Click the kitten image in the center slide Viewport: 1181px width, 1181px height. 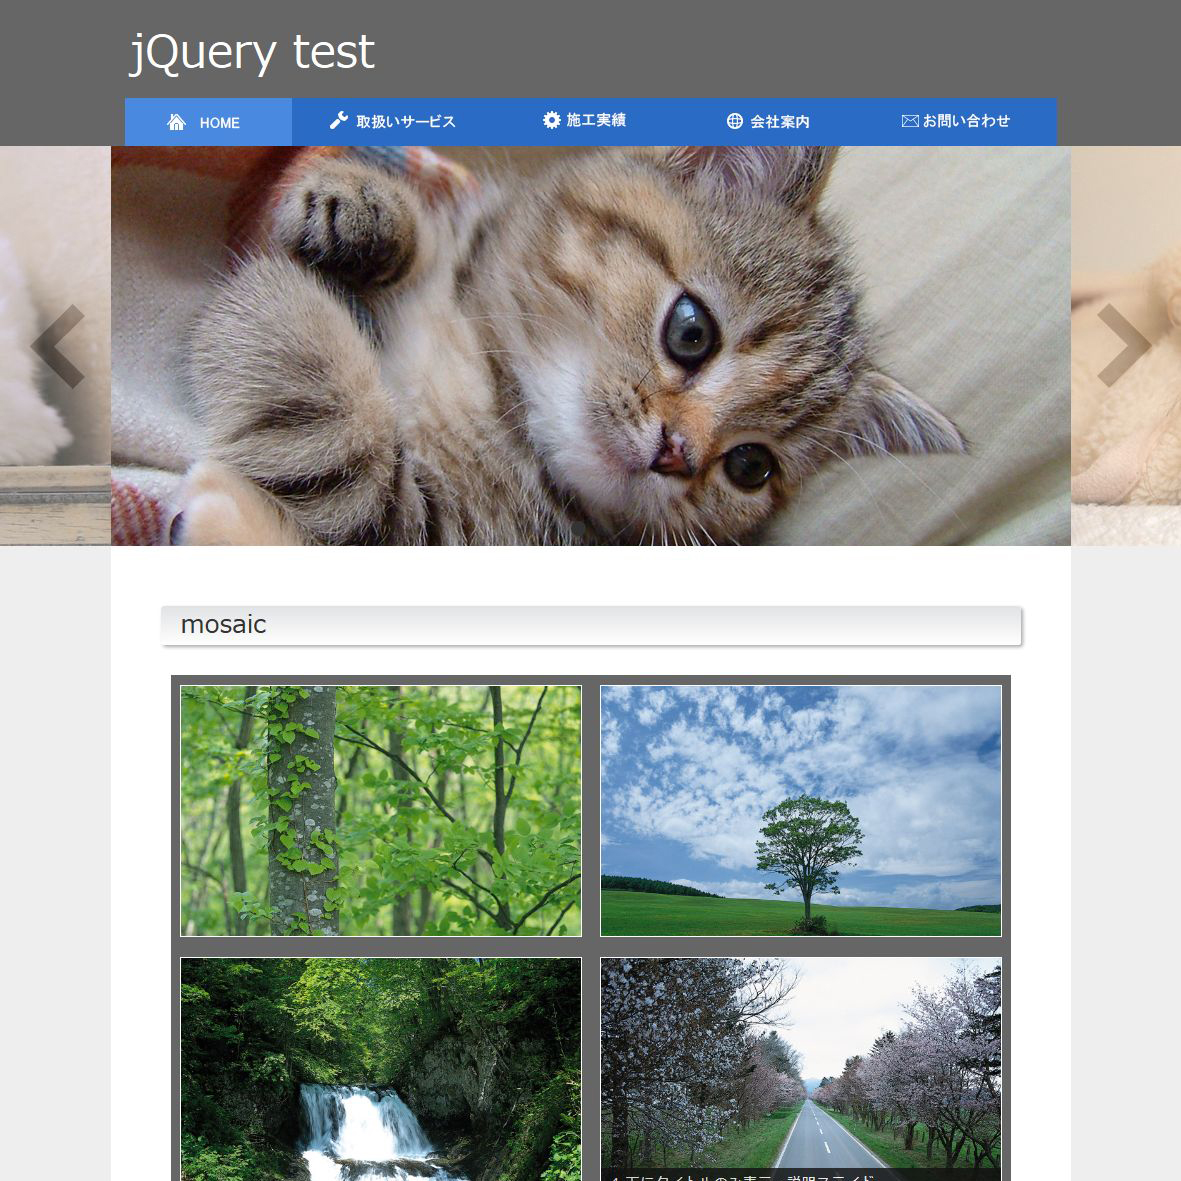590,346
